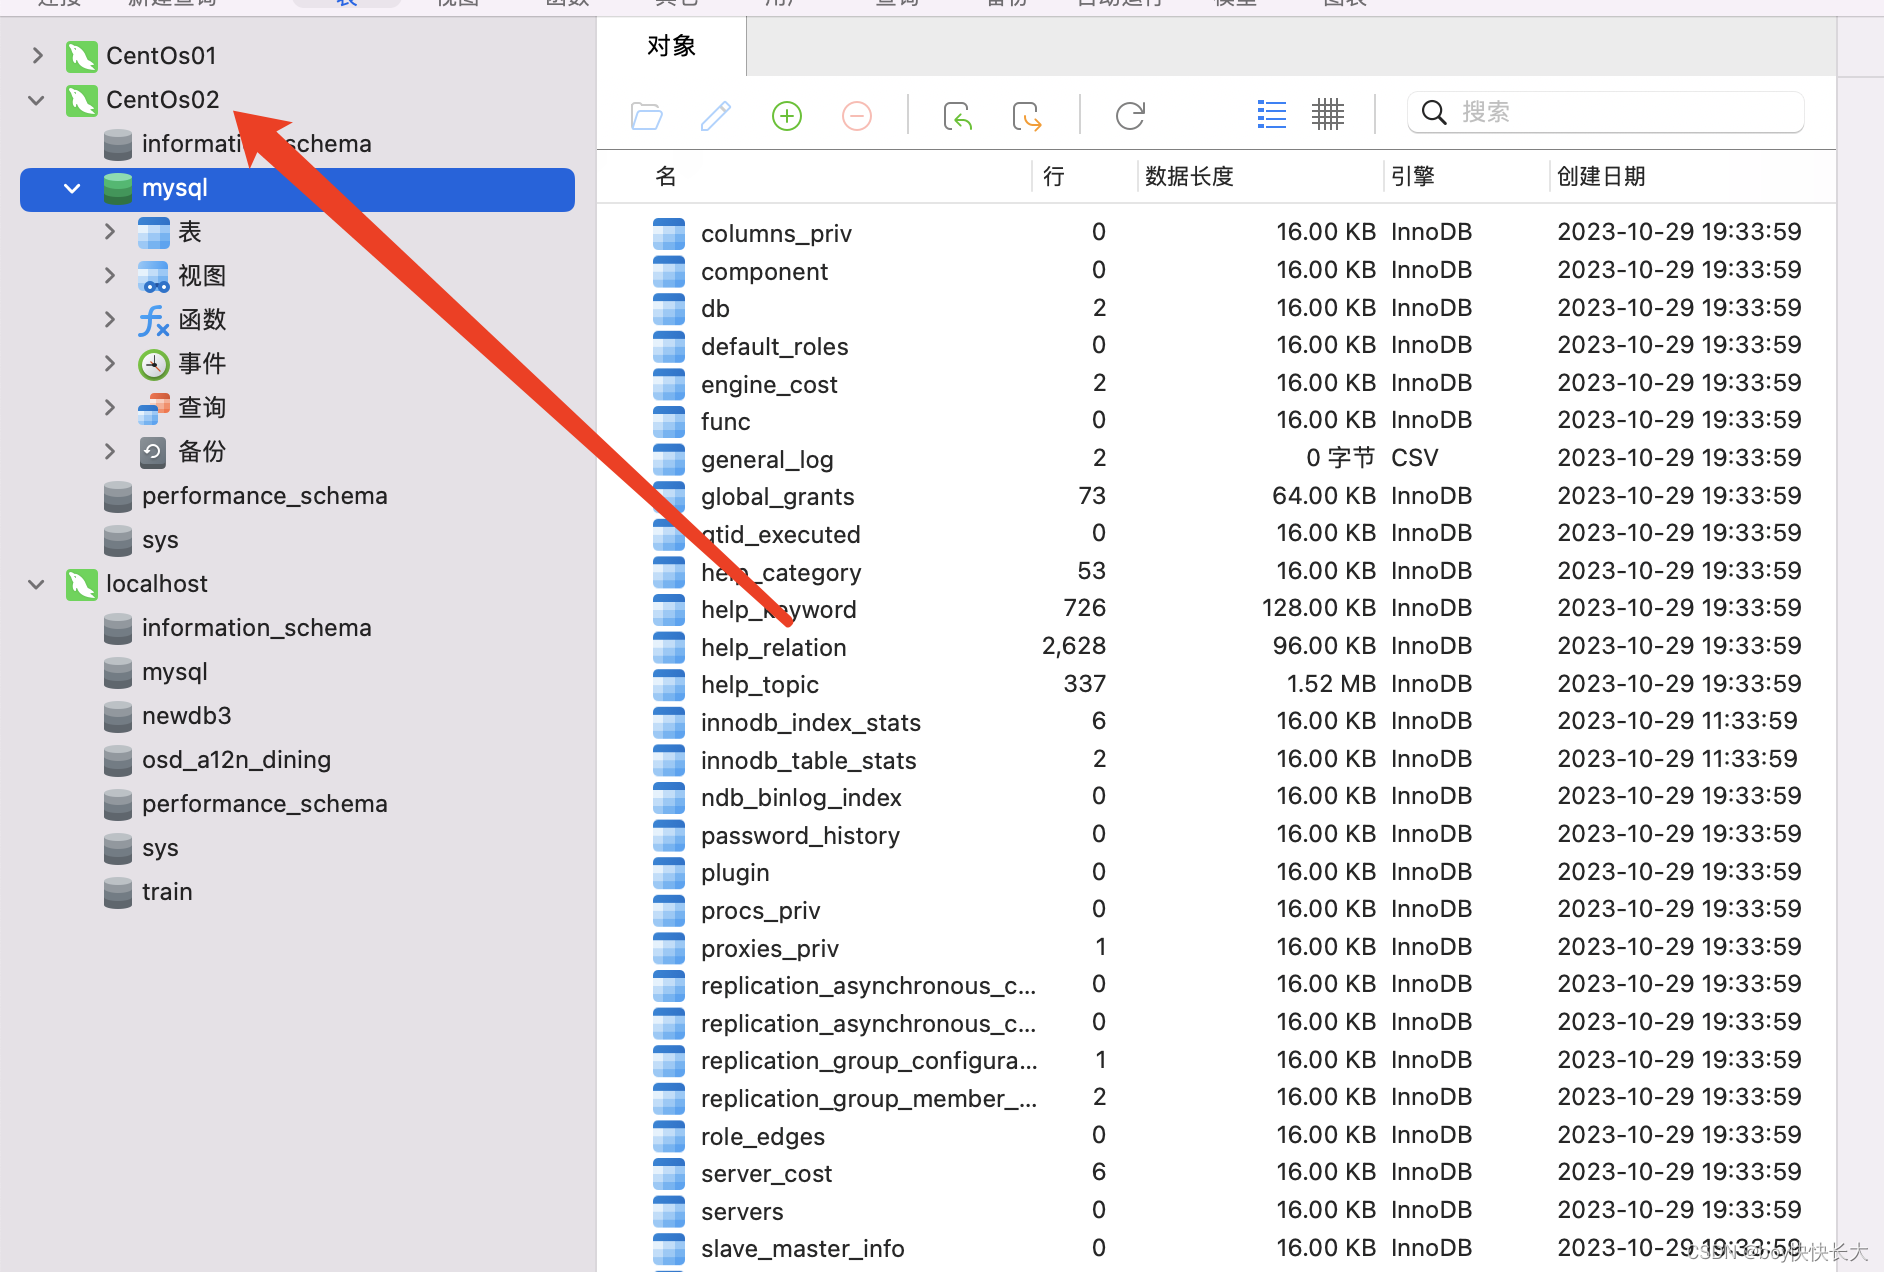1884x1272 pixels.
Task: Select the func table icon
Action: pyautogui.click(x=669, y=421)
